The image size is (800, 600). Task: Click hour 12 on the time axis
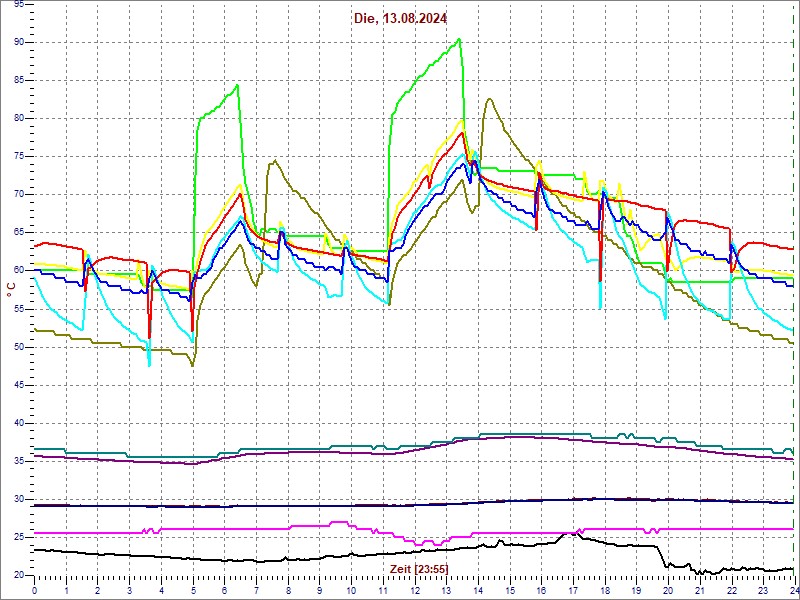(414, 590)
